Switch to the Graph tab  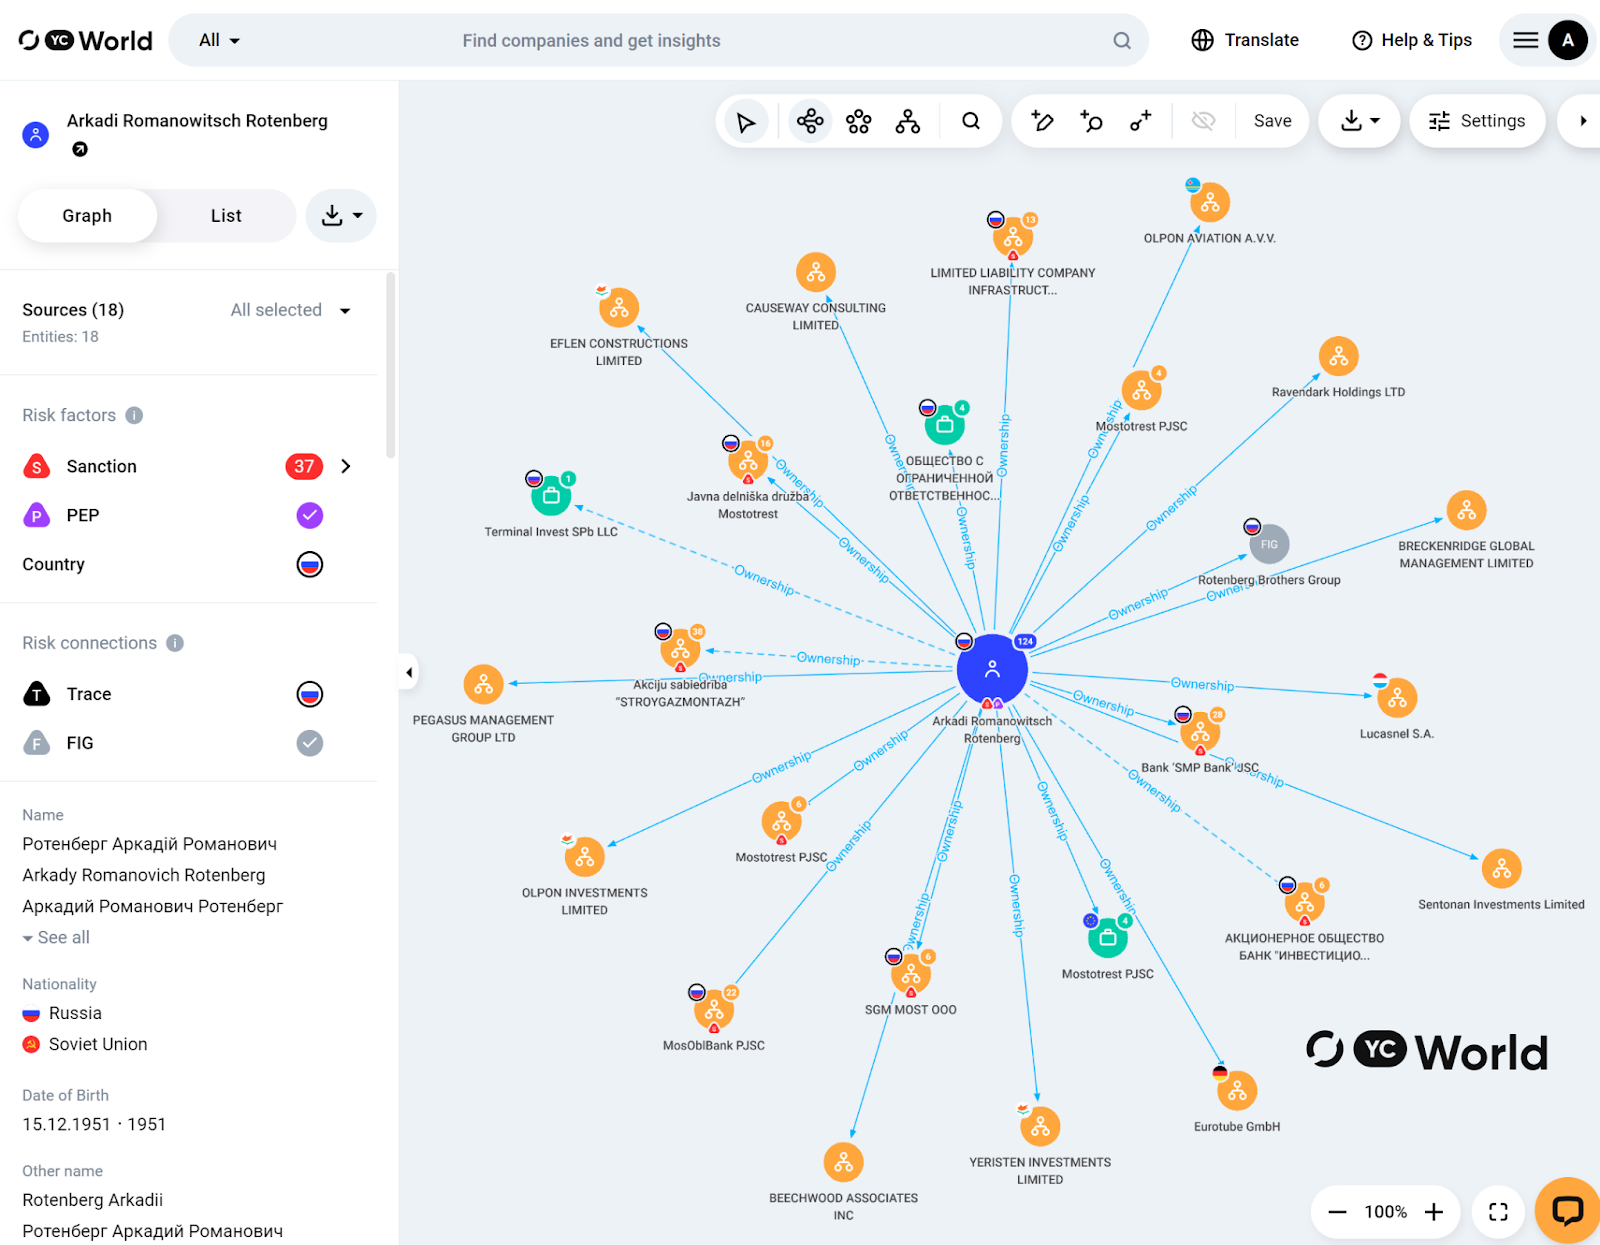pyautogui.click(x=87, y=216)
